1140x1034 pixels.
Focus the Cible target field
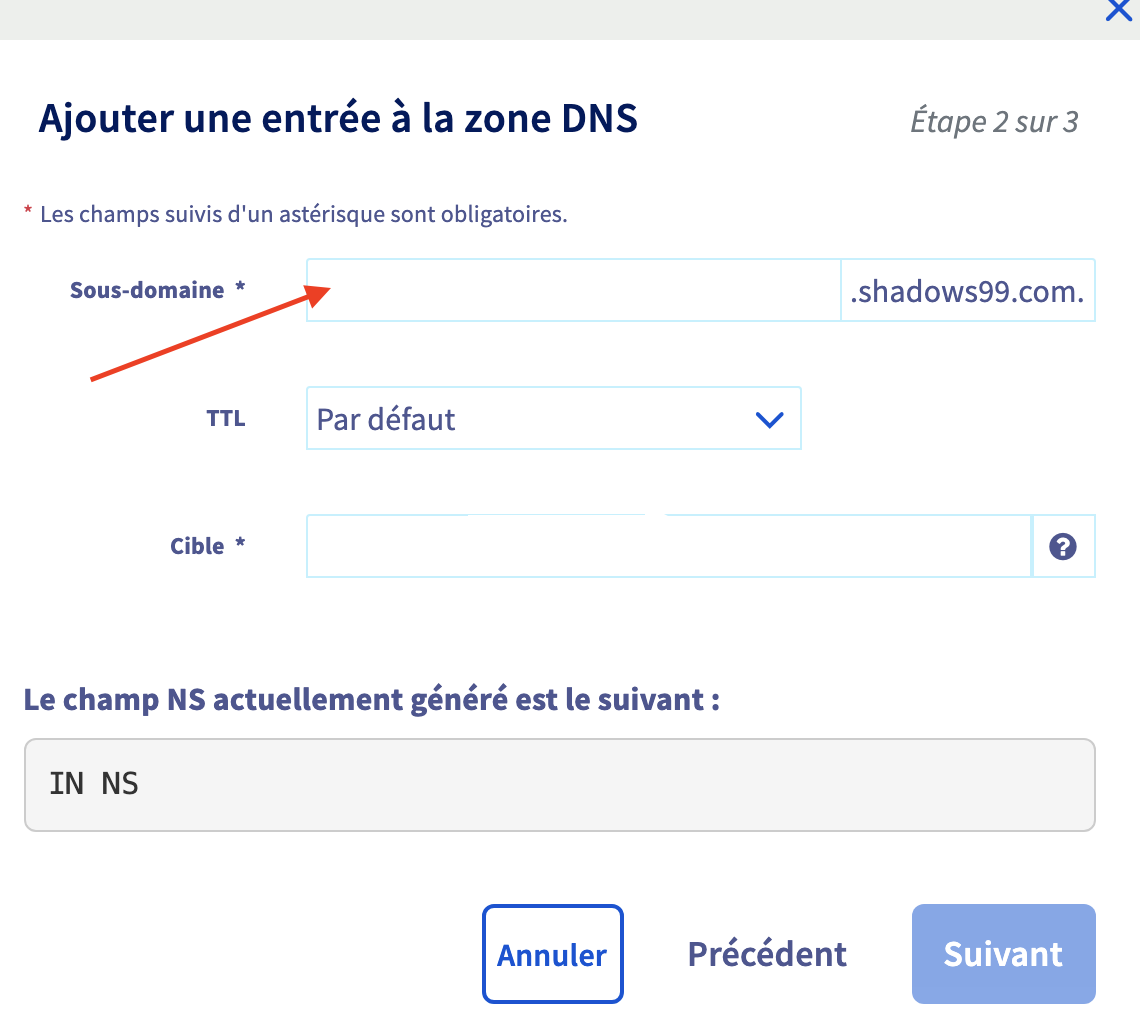coord(669,546)
